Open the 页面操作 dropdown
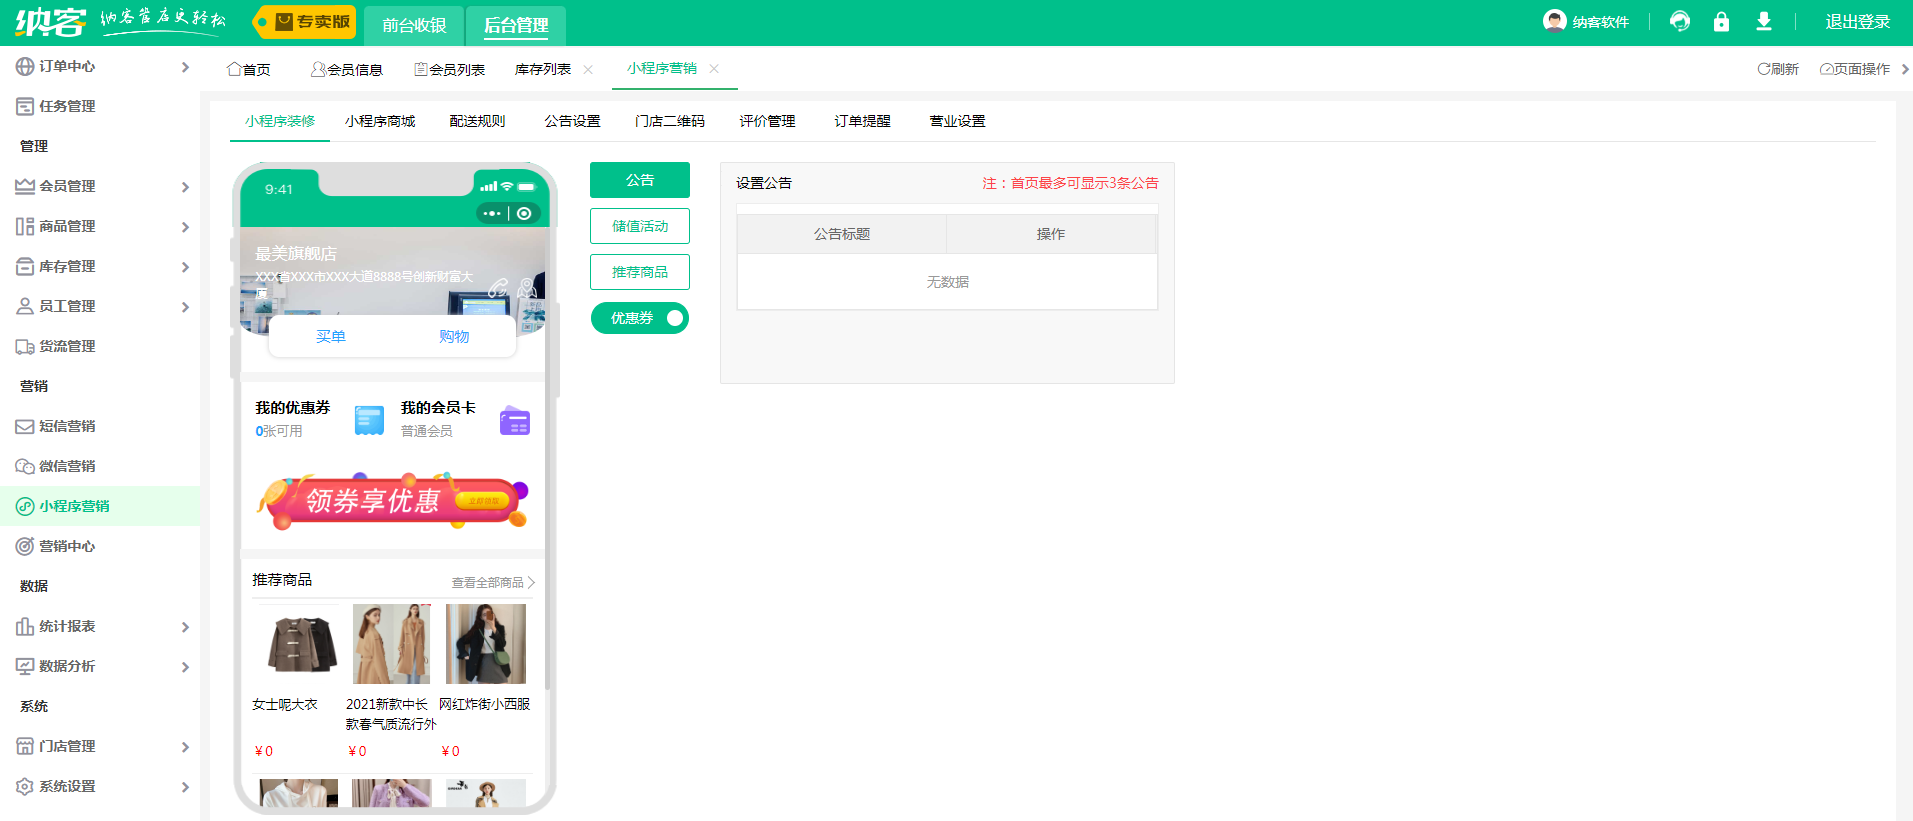1913x821 pixels. (1855, 69)
